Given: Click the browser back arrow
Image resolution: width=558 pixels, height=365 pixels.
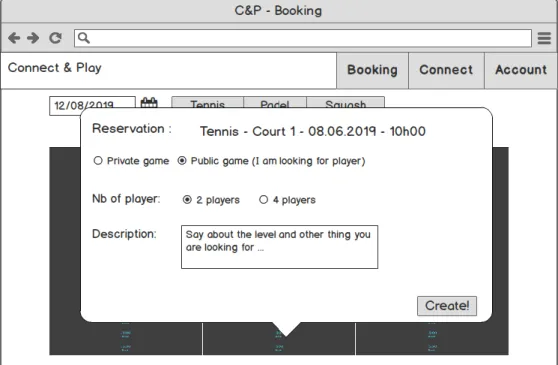Looking at the screenshot, I should (x=14, y=38).
